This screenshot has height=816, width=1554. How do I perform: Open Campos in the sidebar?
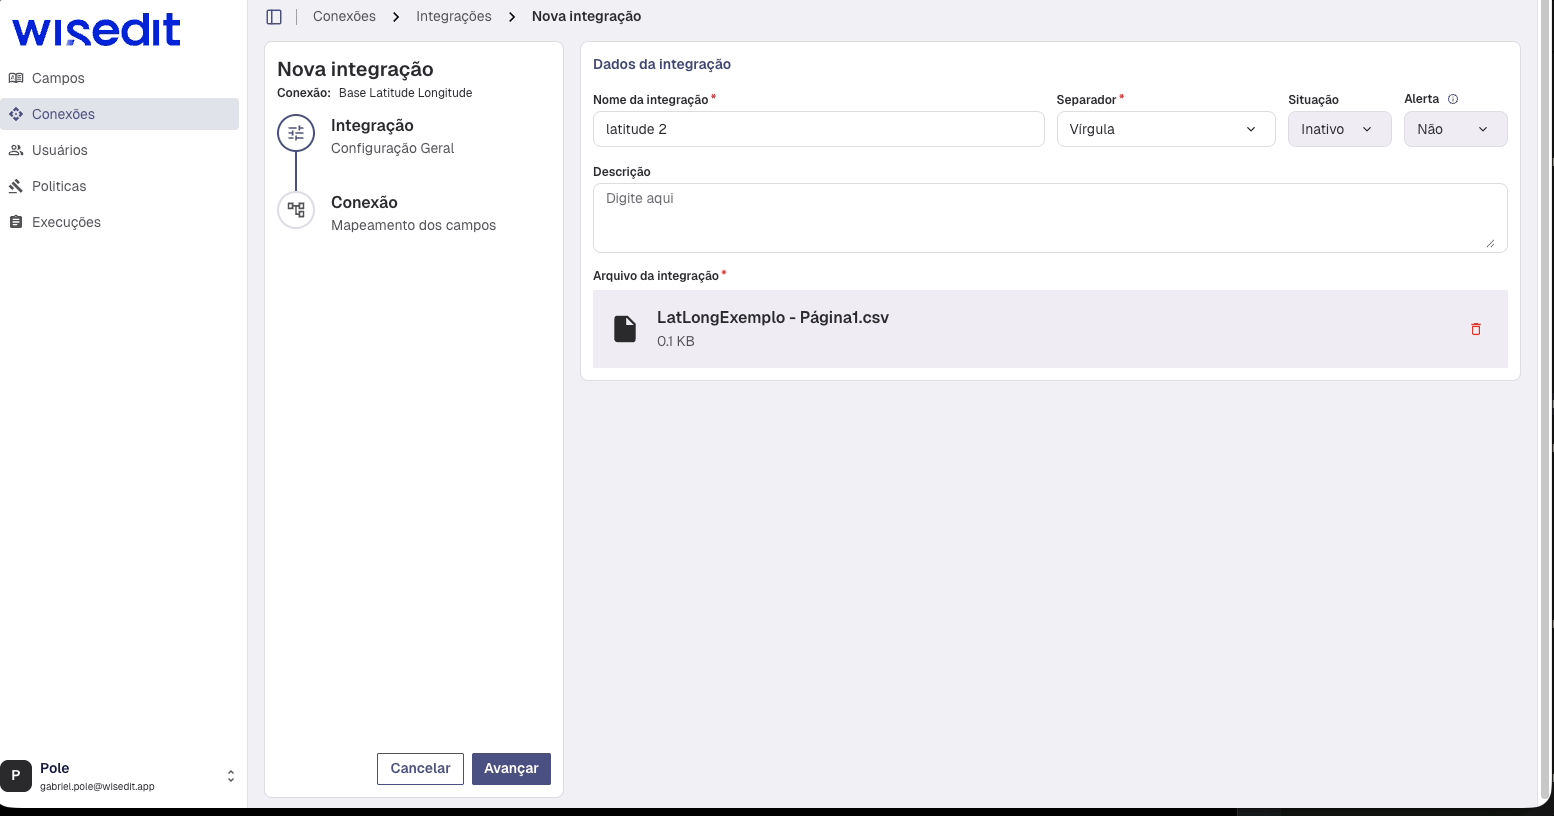(x=58, y=78)
